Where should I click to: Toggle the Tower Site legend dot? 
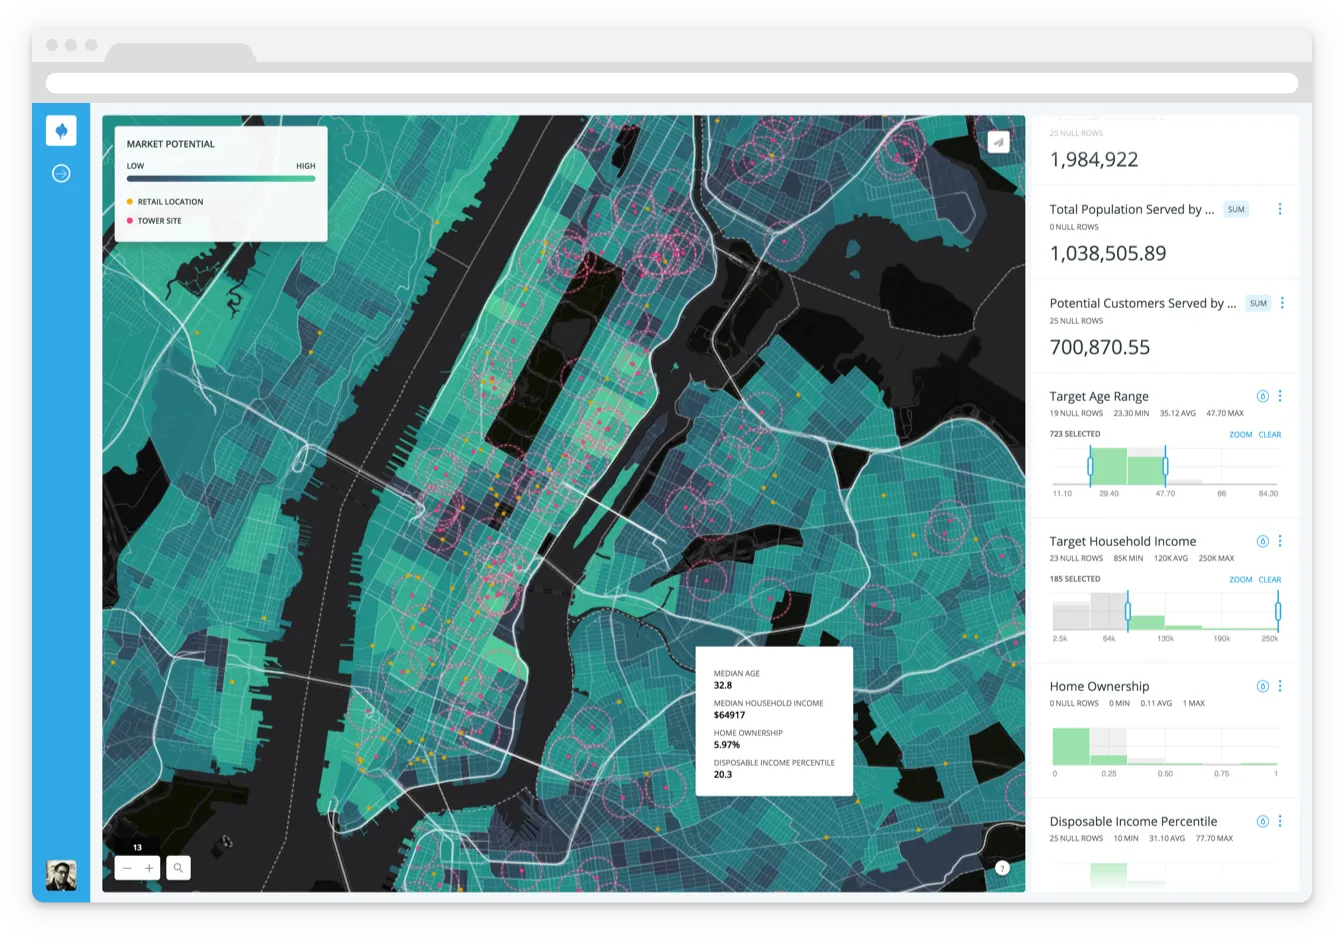pyautogui.click(x=128, y=220)
